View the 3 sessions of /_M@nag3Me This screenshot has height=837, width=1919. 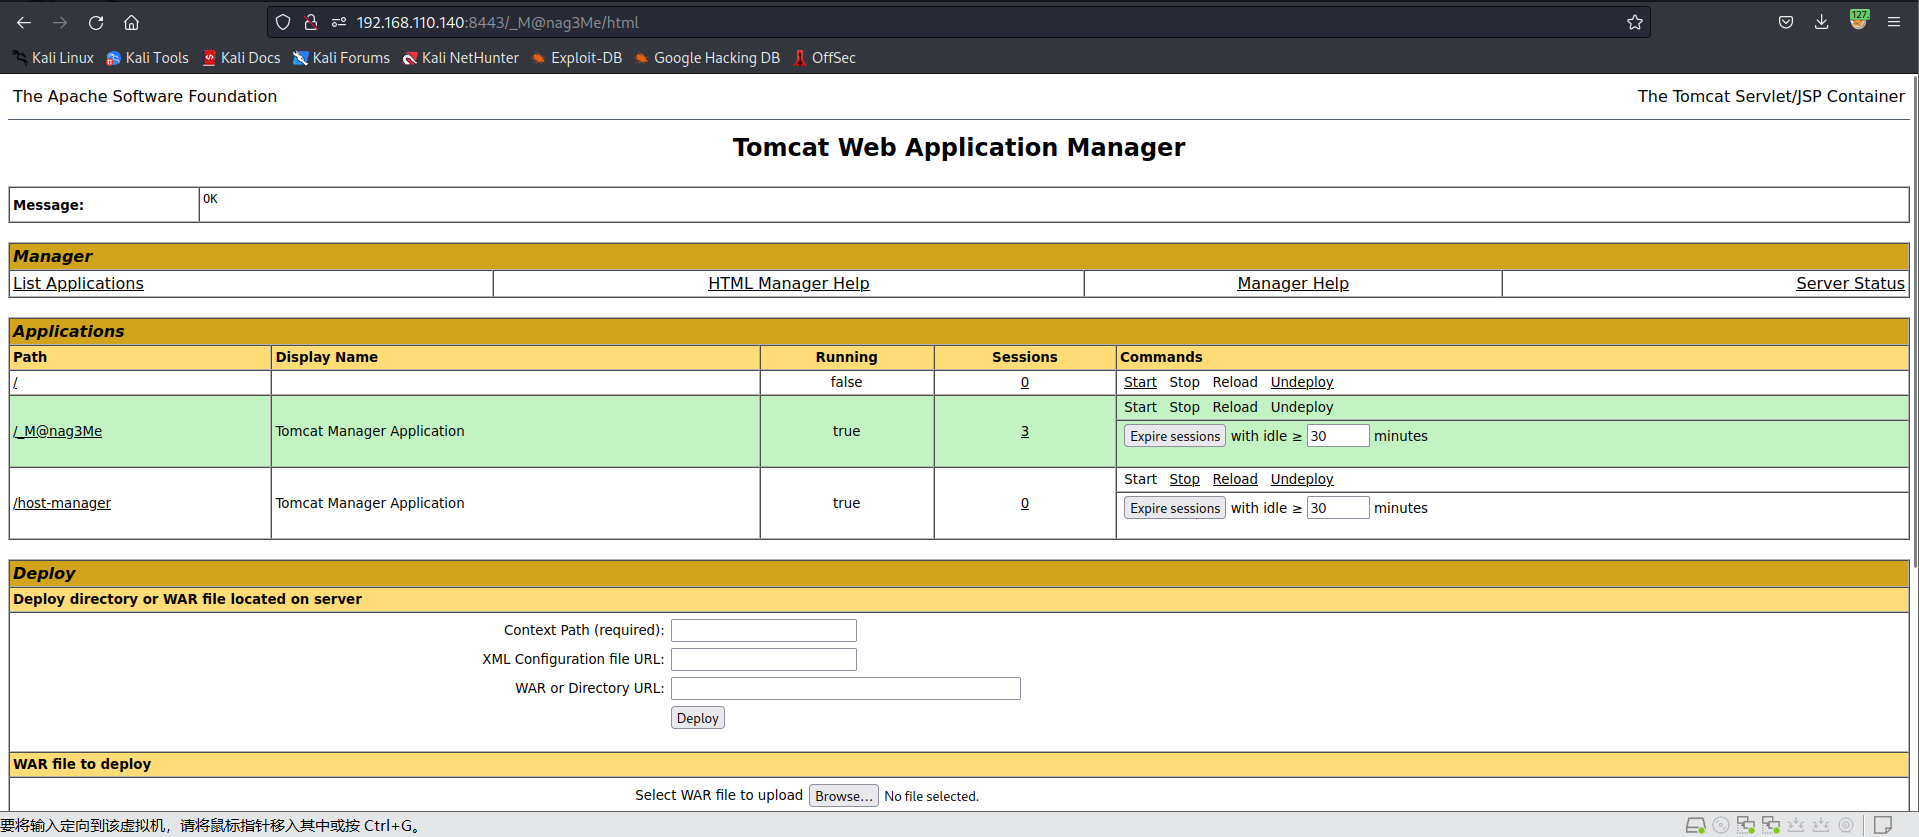[1025, 431]
